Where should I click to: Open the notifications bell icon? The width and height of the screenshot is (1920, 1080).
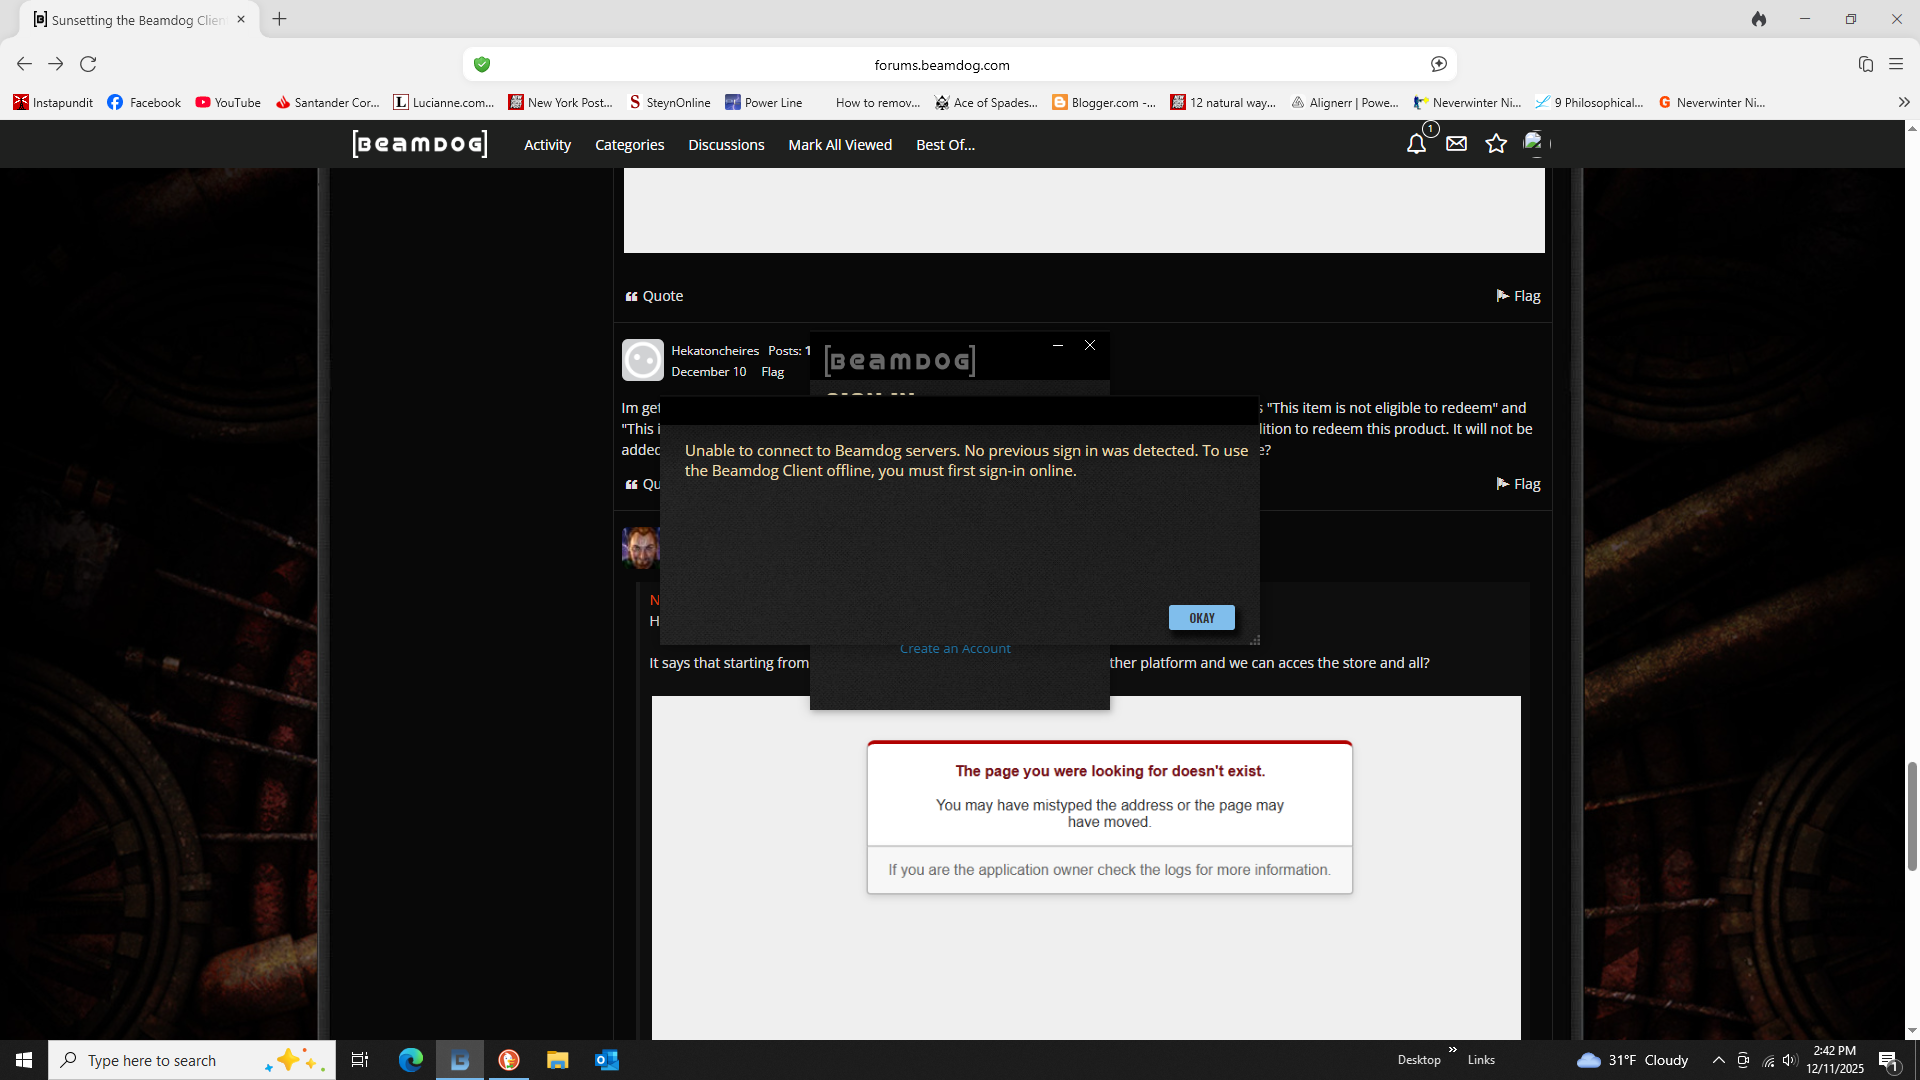1416,144
